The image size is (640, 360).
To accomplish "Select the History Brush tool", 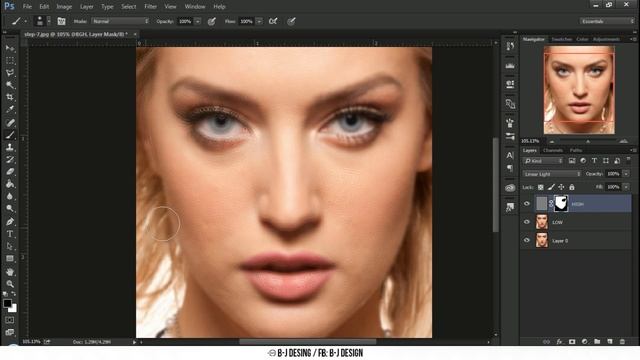I will [10, 160].
